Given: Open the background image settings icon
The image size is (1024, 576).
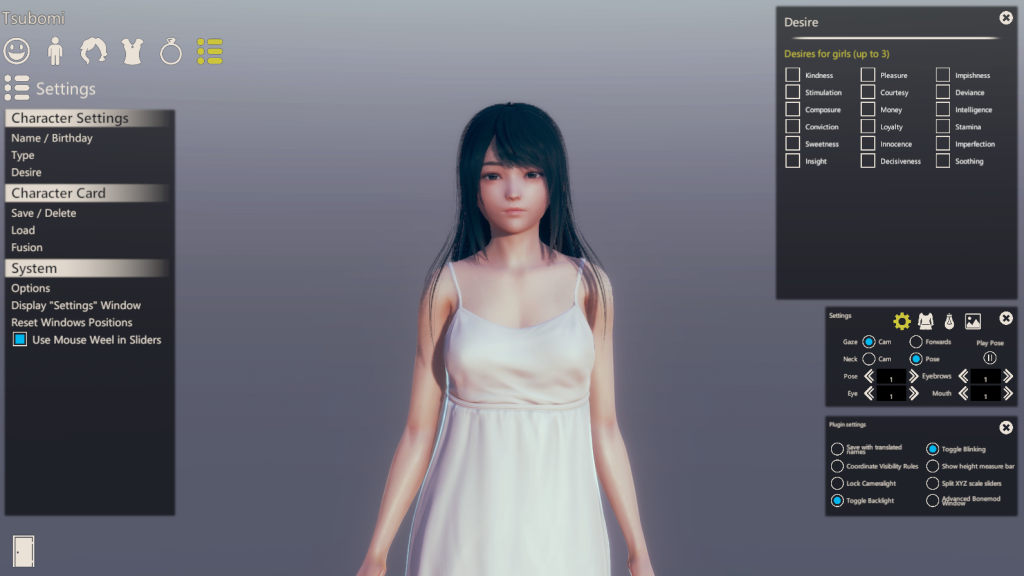Looking at the screenshot, I should coord(972,321).
